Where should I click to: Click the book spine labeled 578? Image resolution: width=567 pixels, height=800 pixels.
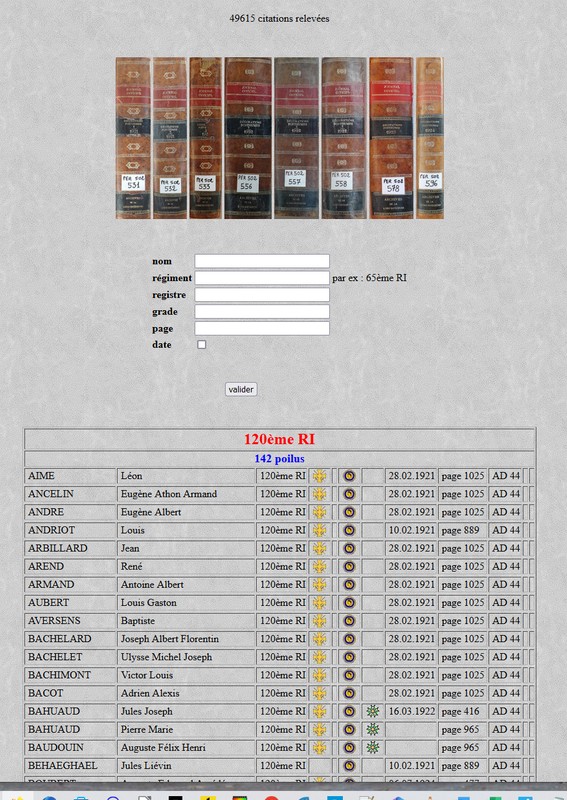[391, 138]
